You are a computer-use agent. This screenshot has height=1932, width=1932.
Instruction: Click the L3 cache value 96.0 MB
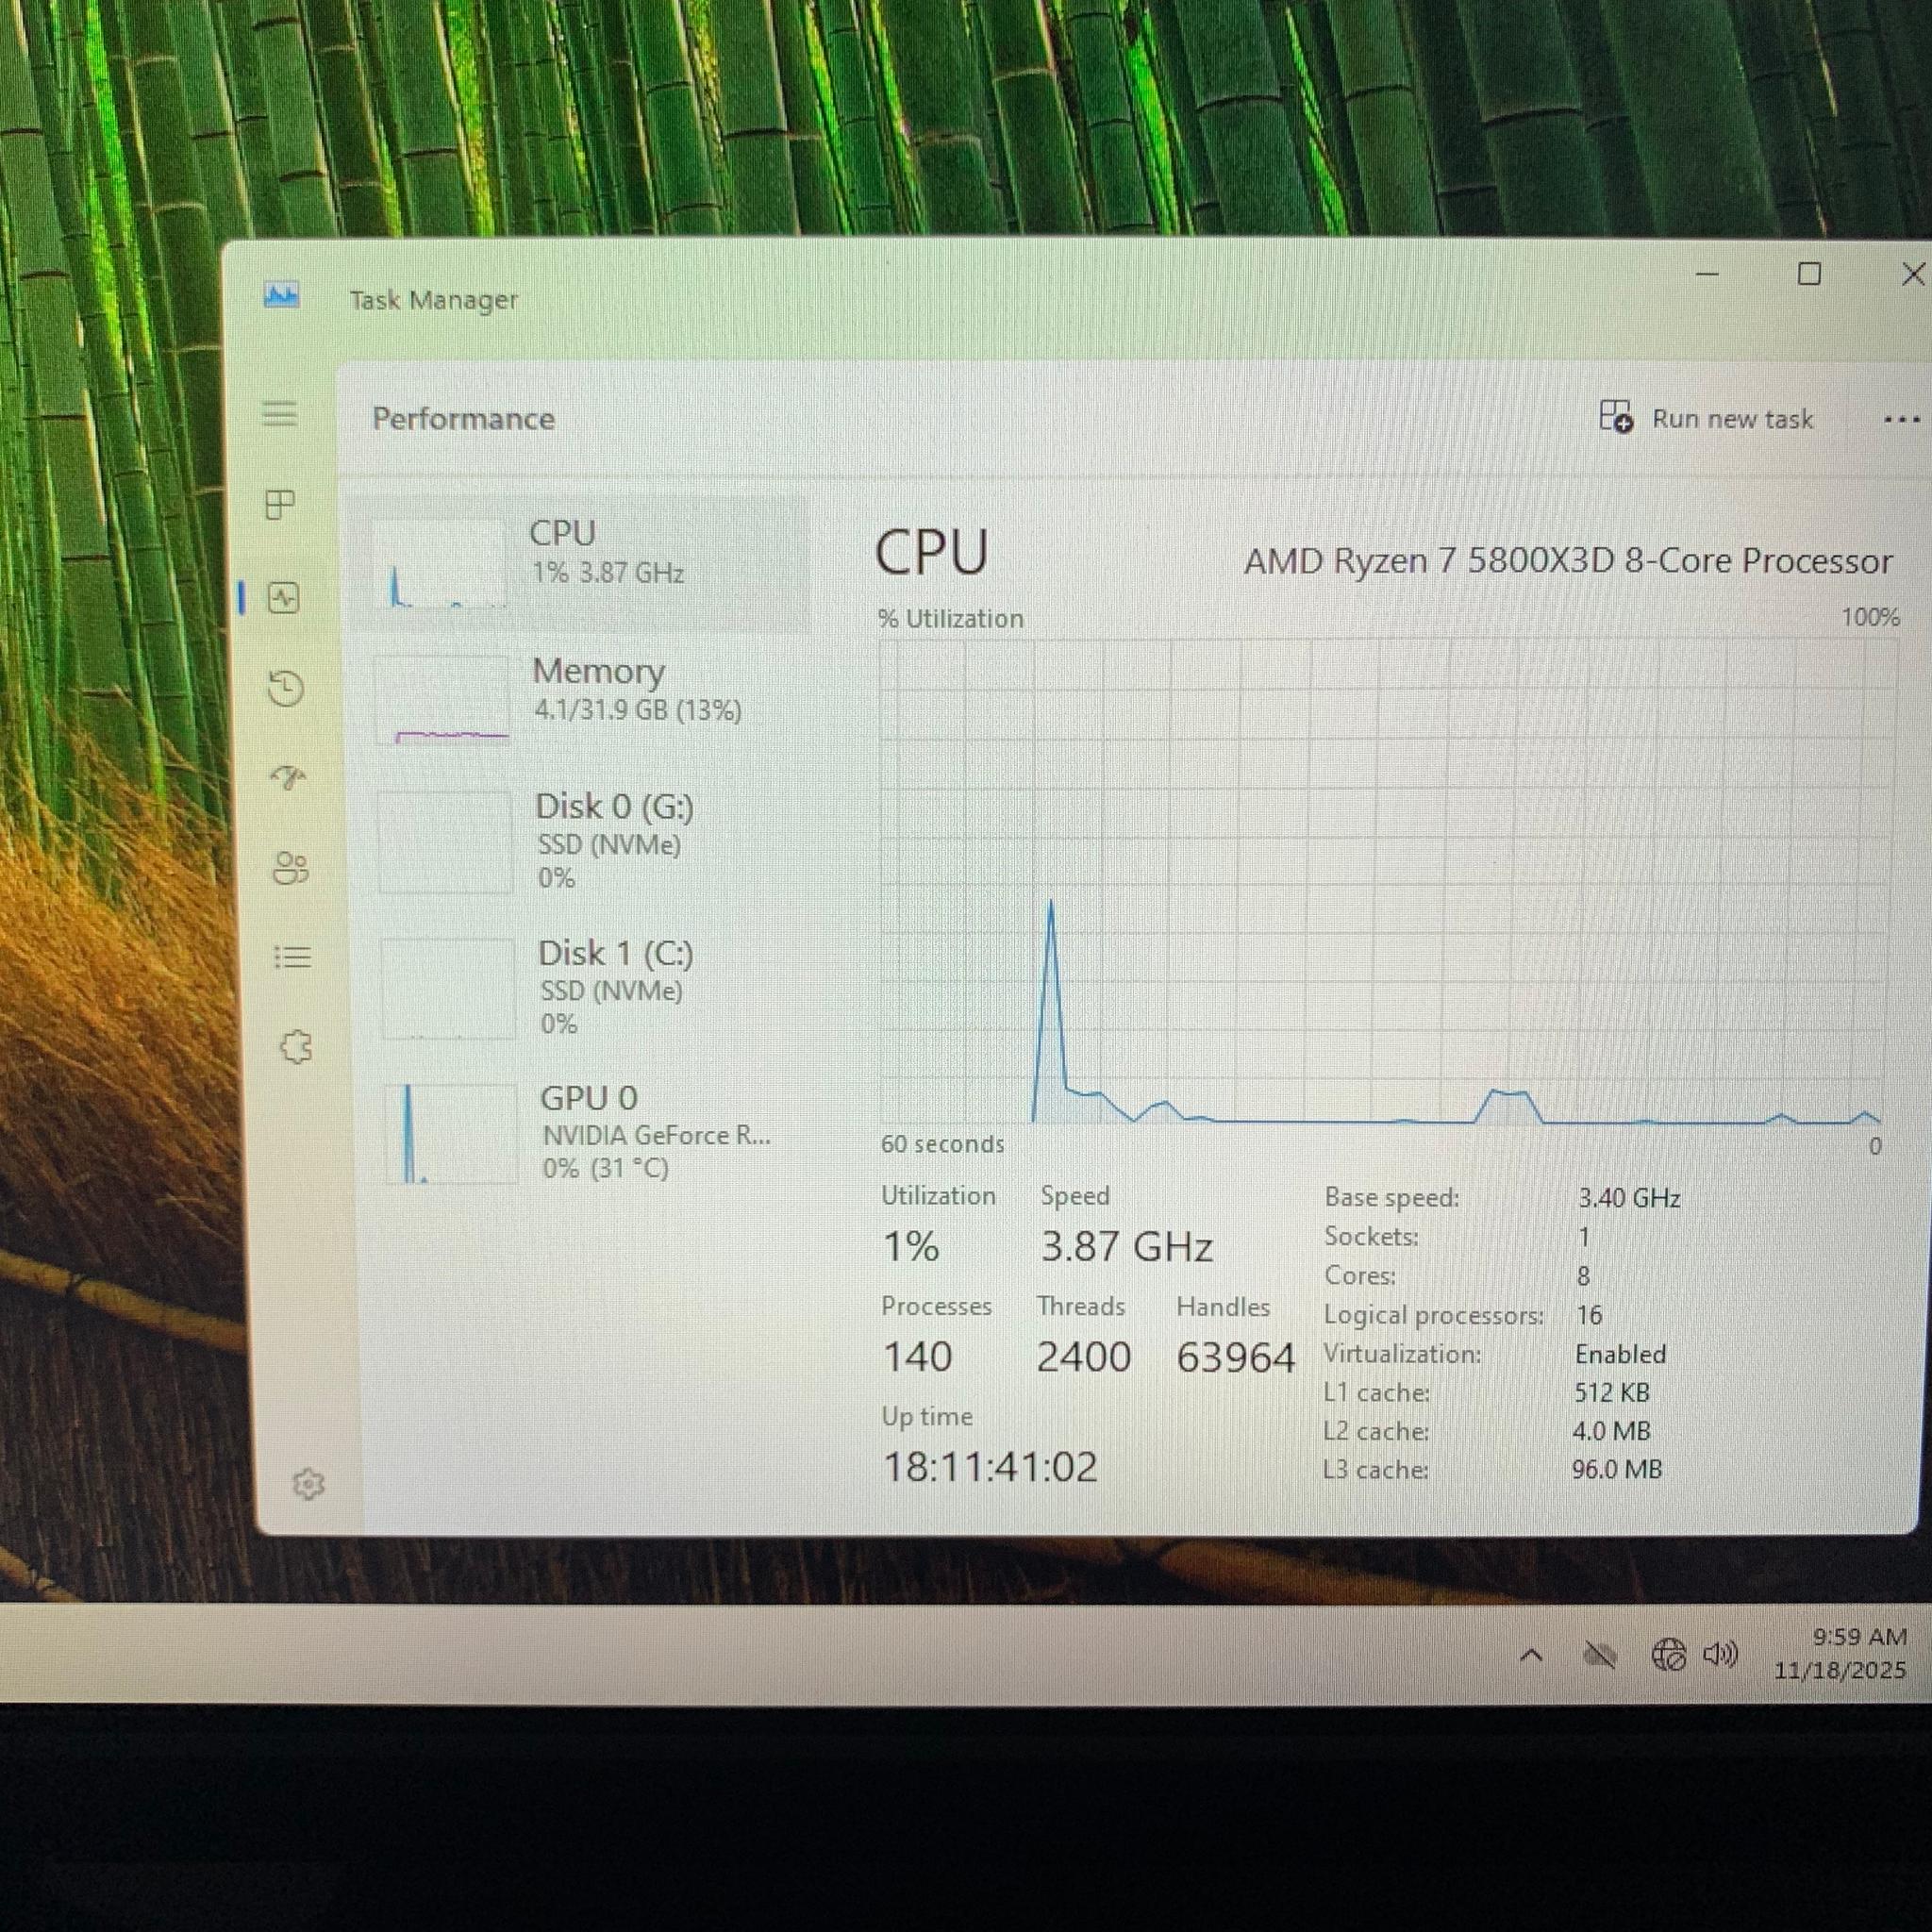1616,1470
